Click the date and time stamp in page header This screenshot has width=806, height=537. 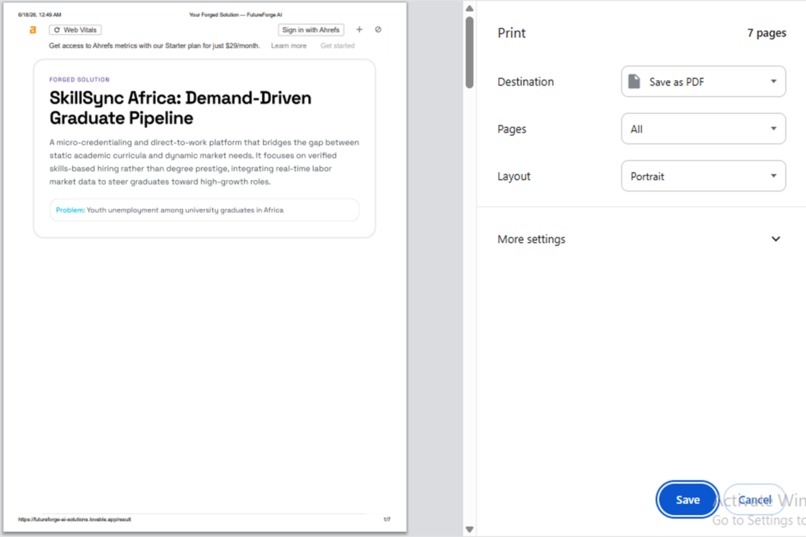point(40,15)
